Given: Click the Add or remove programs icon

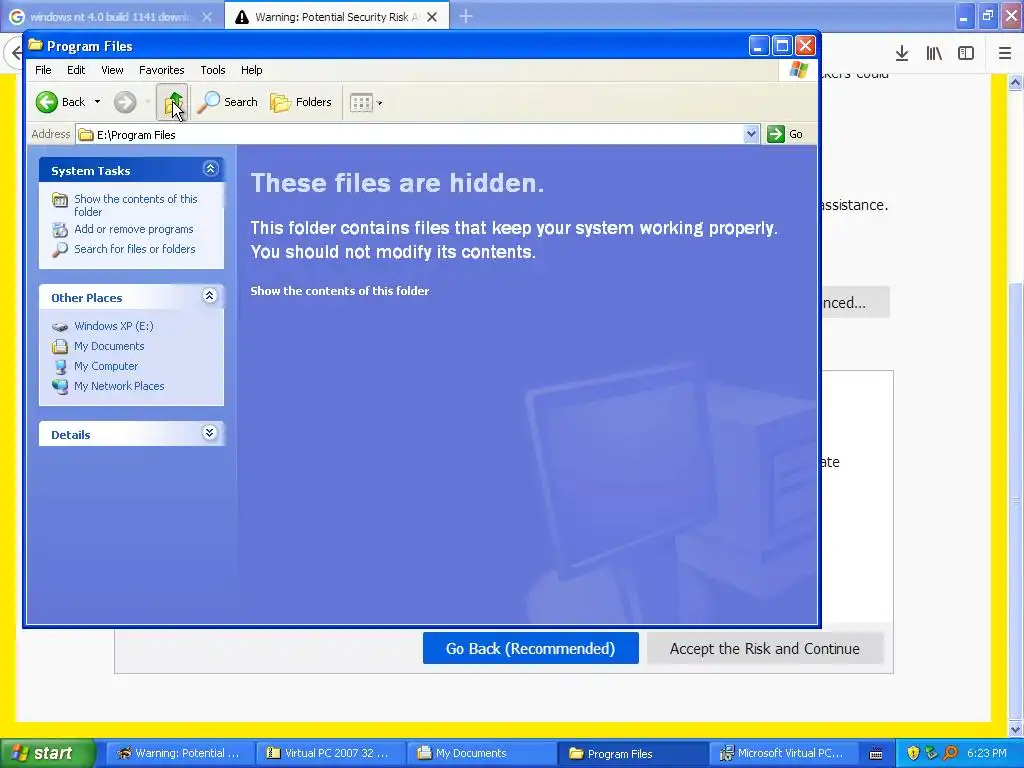Looking at the screenshot, I should [60, 230].
